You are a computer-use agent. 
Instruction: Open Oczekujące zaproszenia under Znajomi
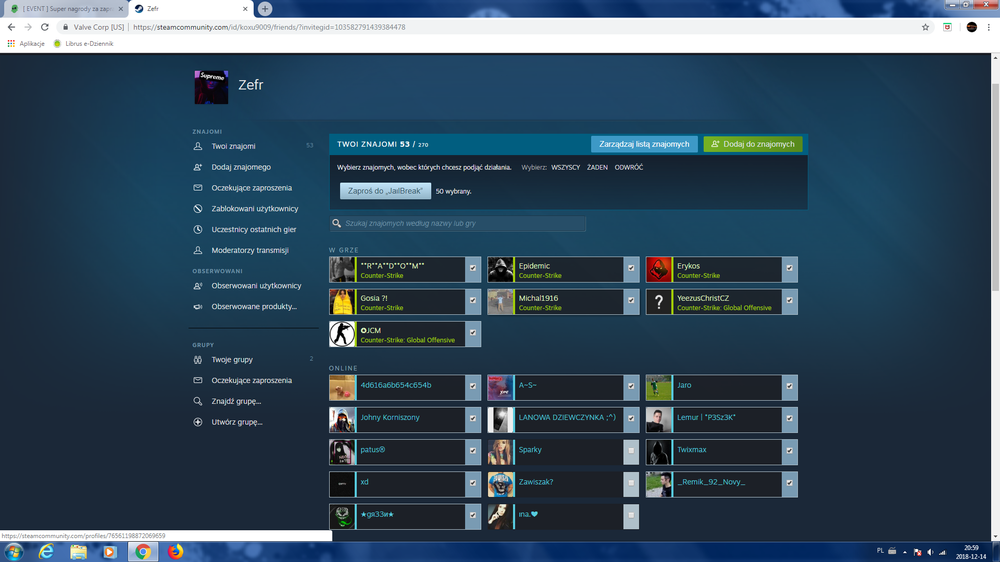[251, 188]
